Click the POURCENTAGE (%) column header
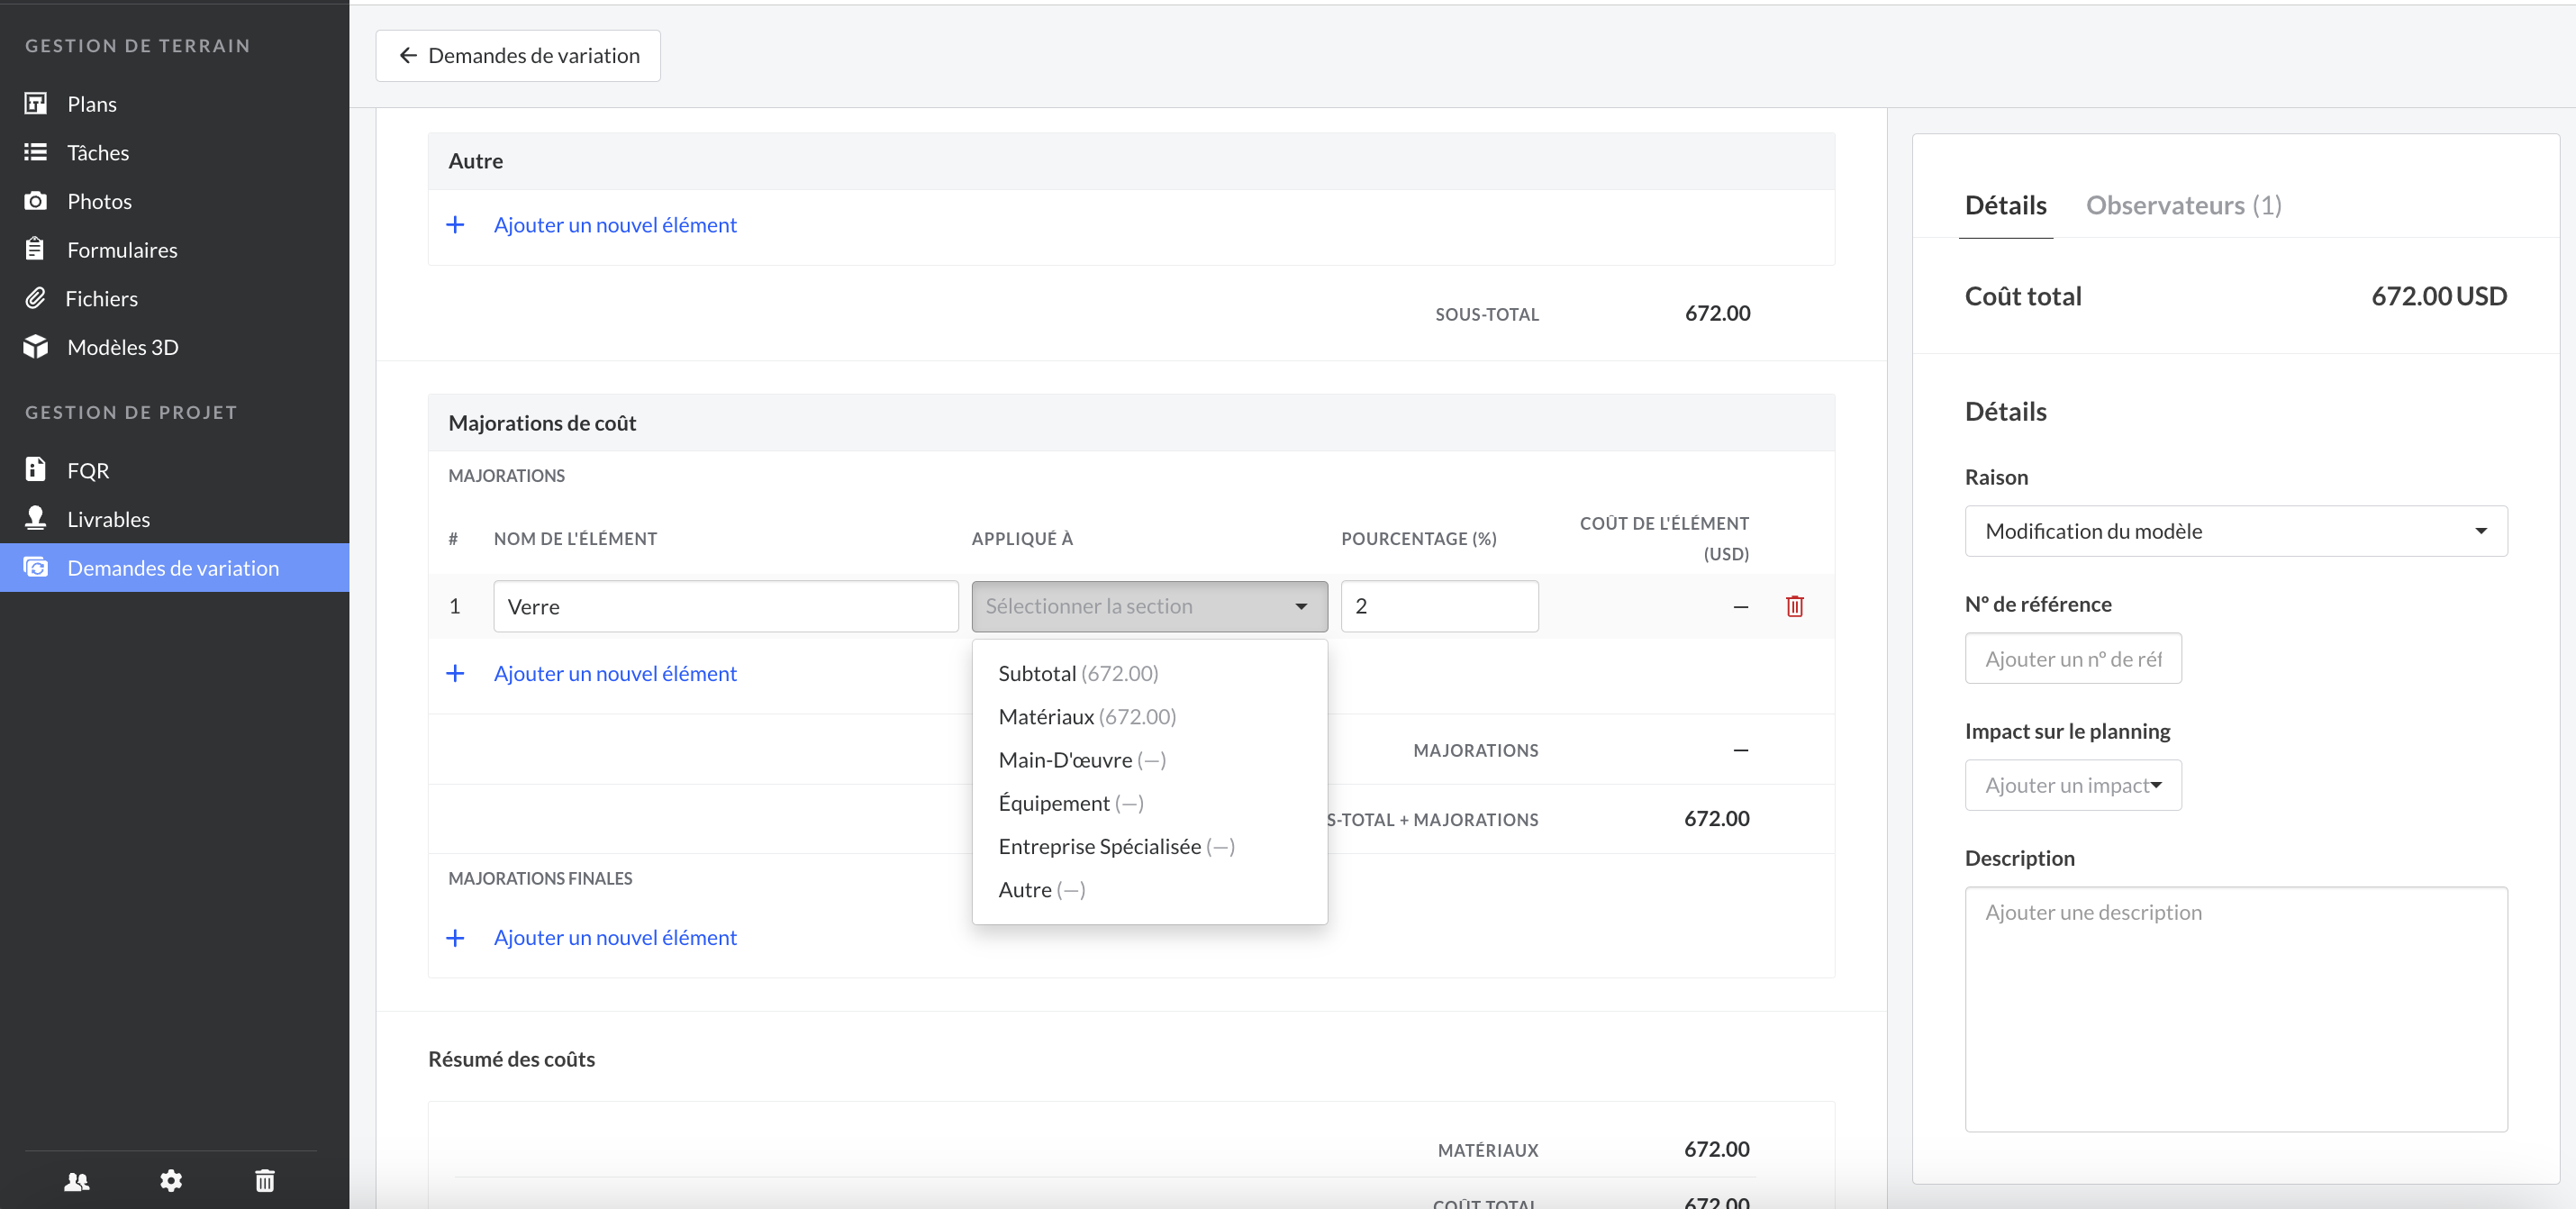2576x1209 pixels. (x=1418, y=538)
